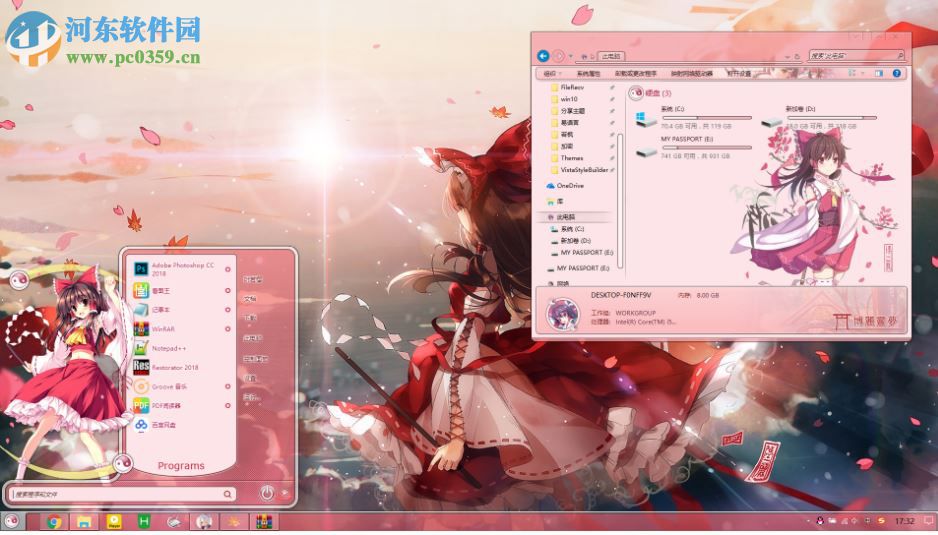Click the start menu search magnifier icon
This screenshot has width=938, height=535.
coord(227,494)
